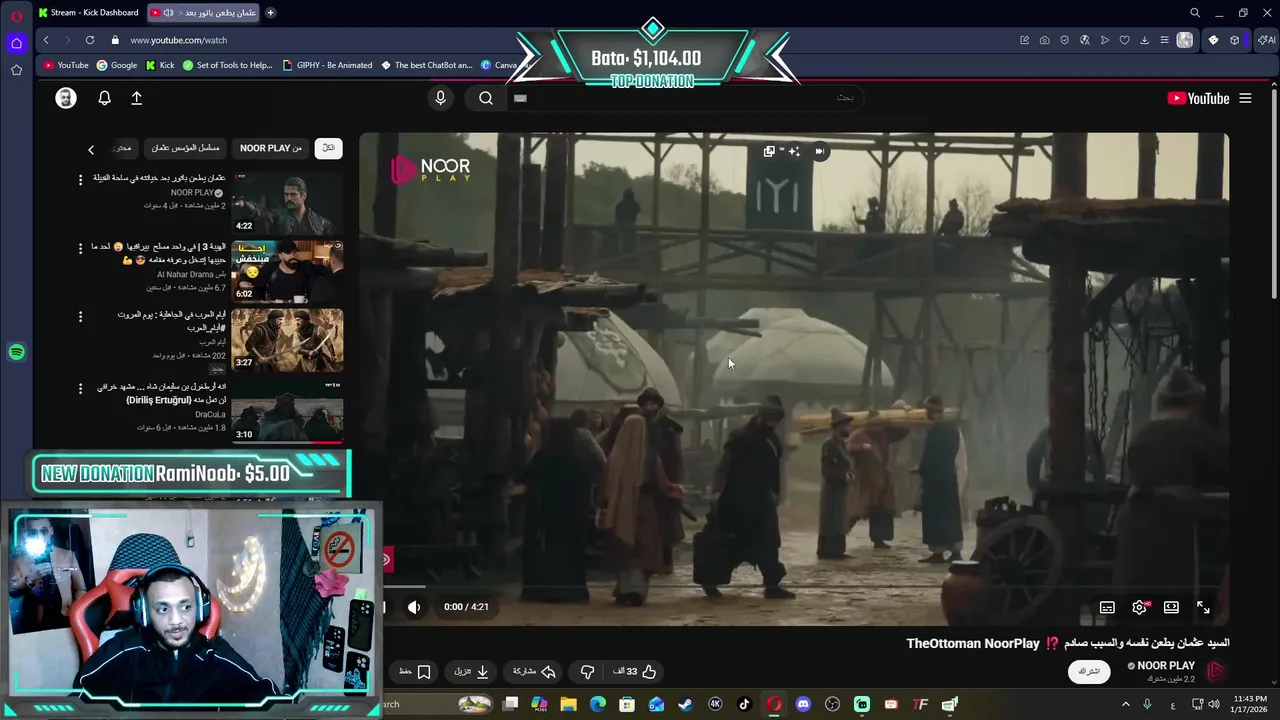
Task: Toggle subtitles/captions on the player
Action: tap(1107, 607)
